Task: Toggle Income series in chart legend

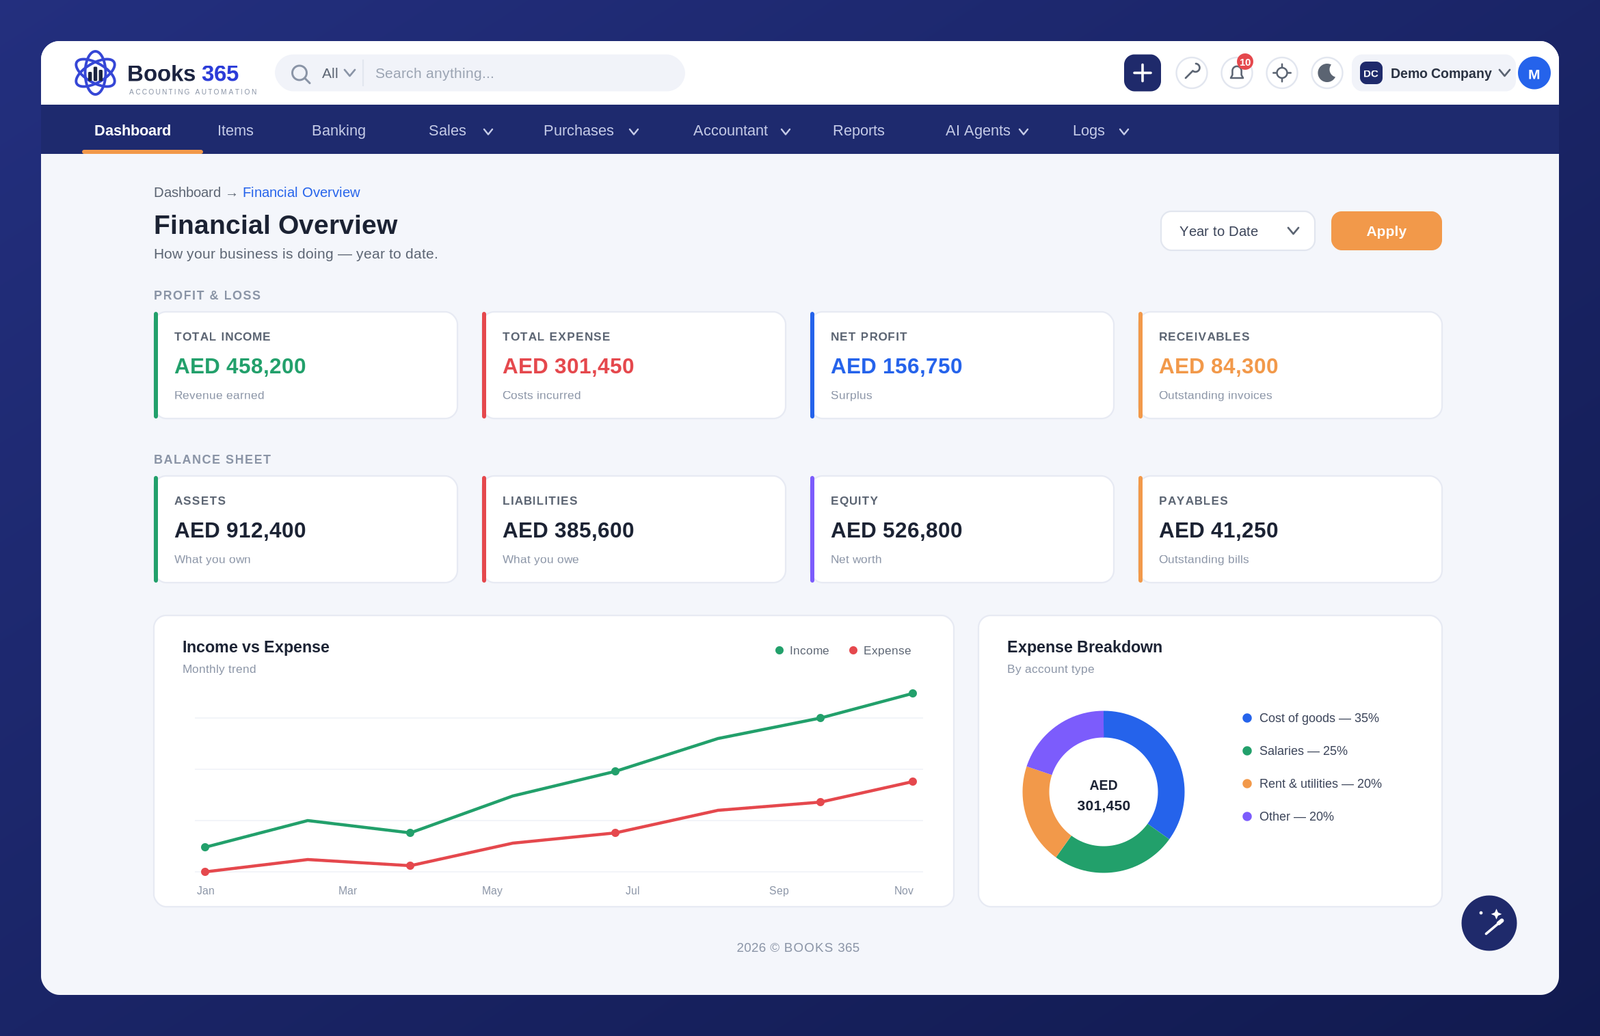Action: pos(802,650)
